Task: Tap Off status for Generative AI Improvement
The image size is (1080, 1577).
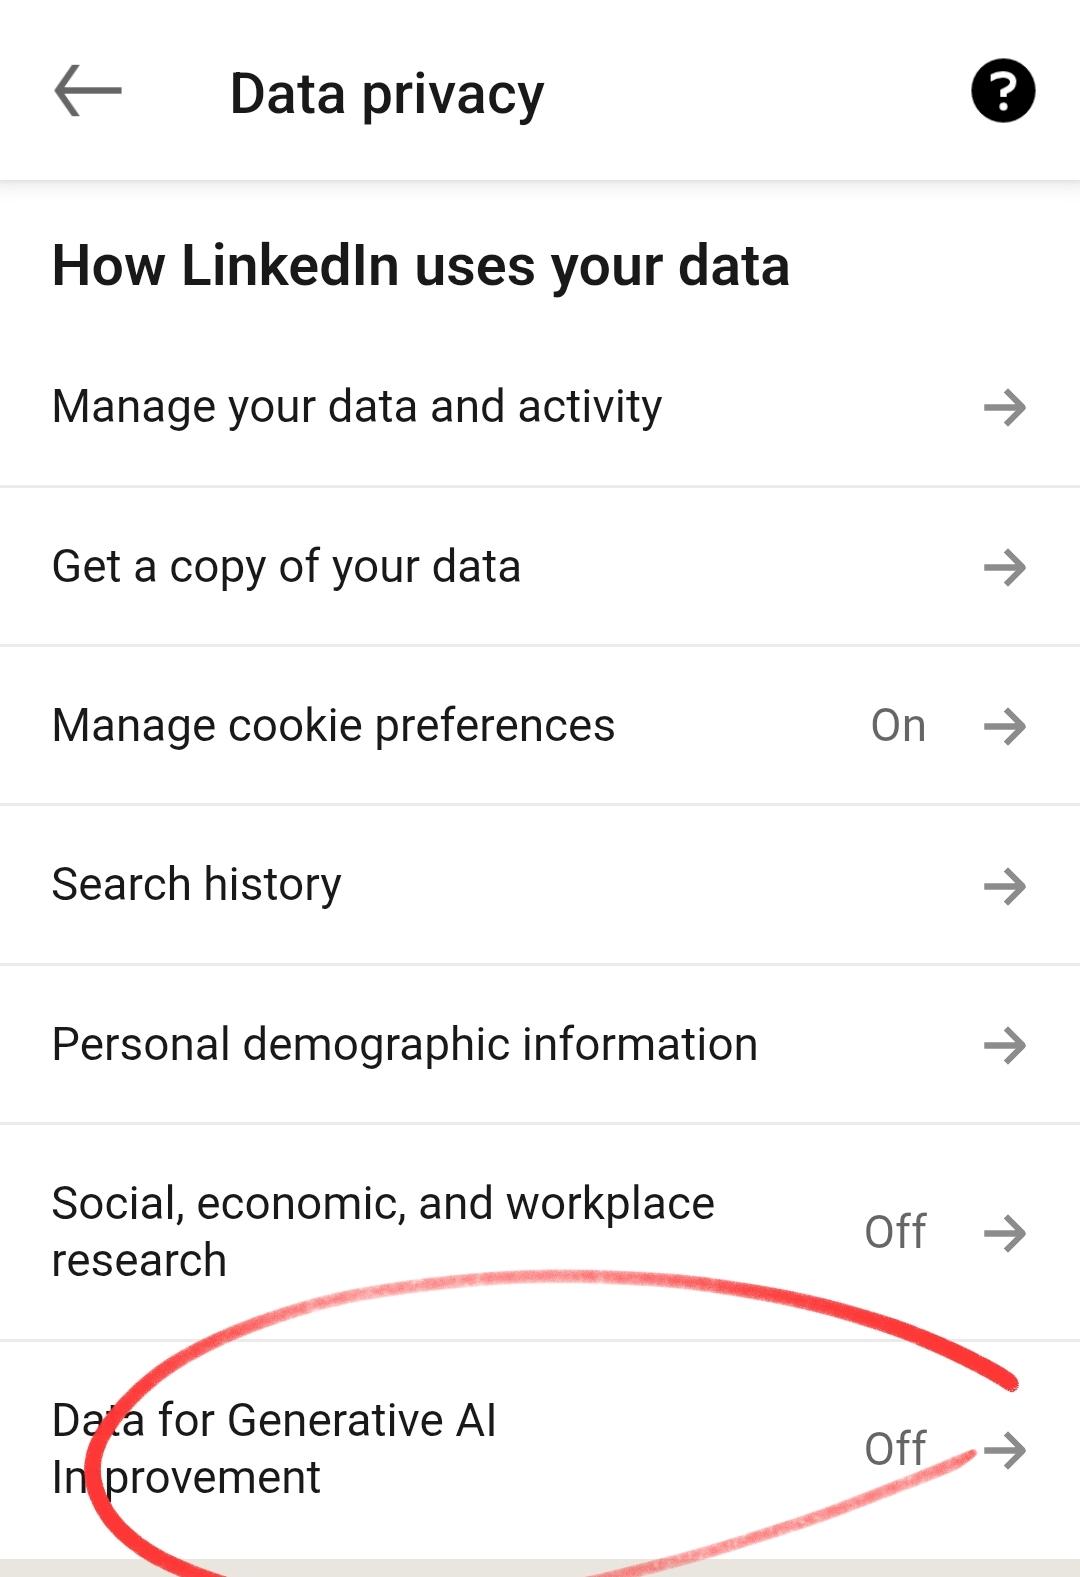Action: point(895,1449)
